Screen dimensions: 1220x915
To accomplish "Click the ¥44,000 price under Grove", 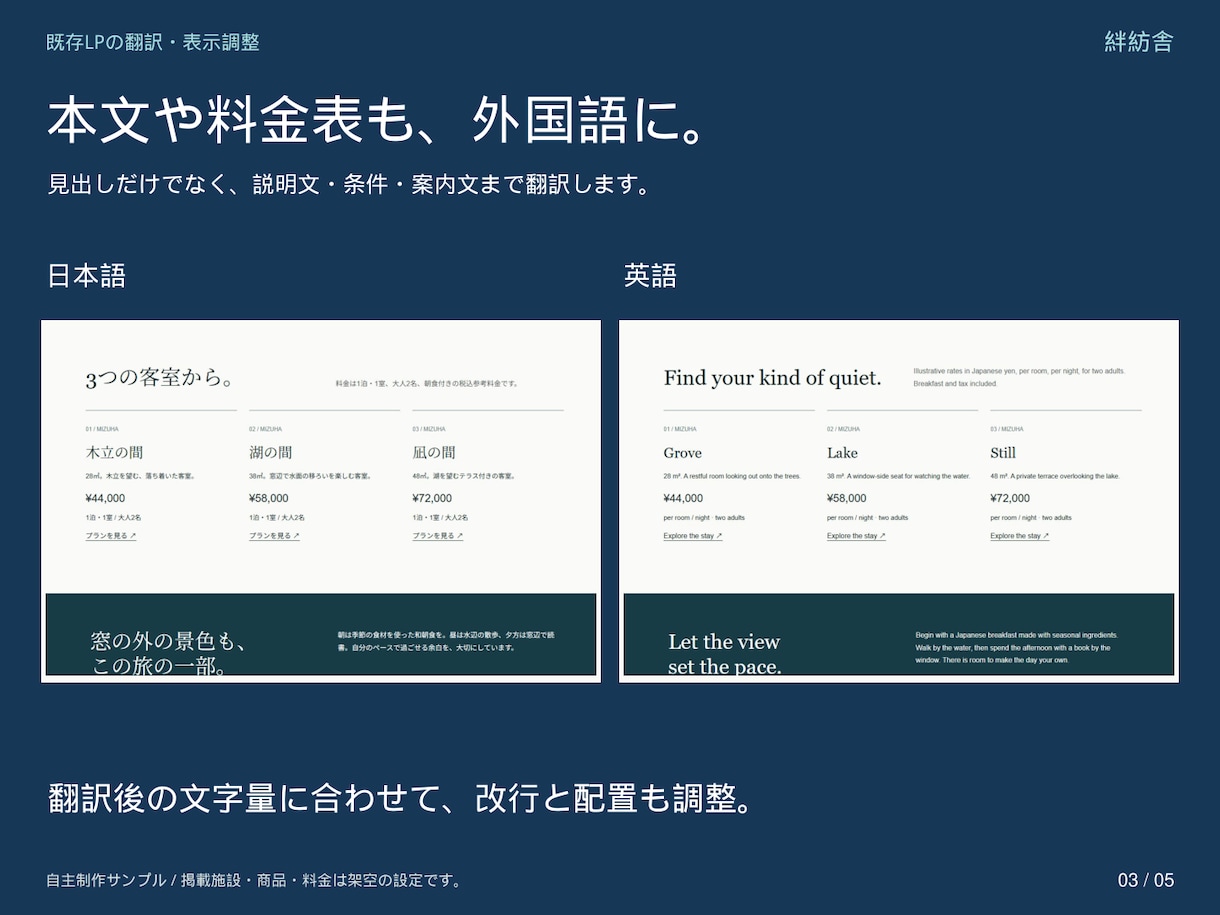I will [683, 498].
